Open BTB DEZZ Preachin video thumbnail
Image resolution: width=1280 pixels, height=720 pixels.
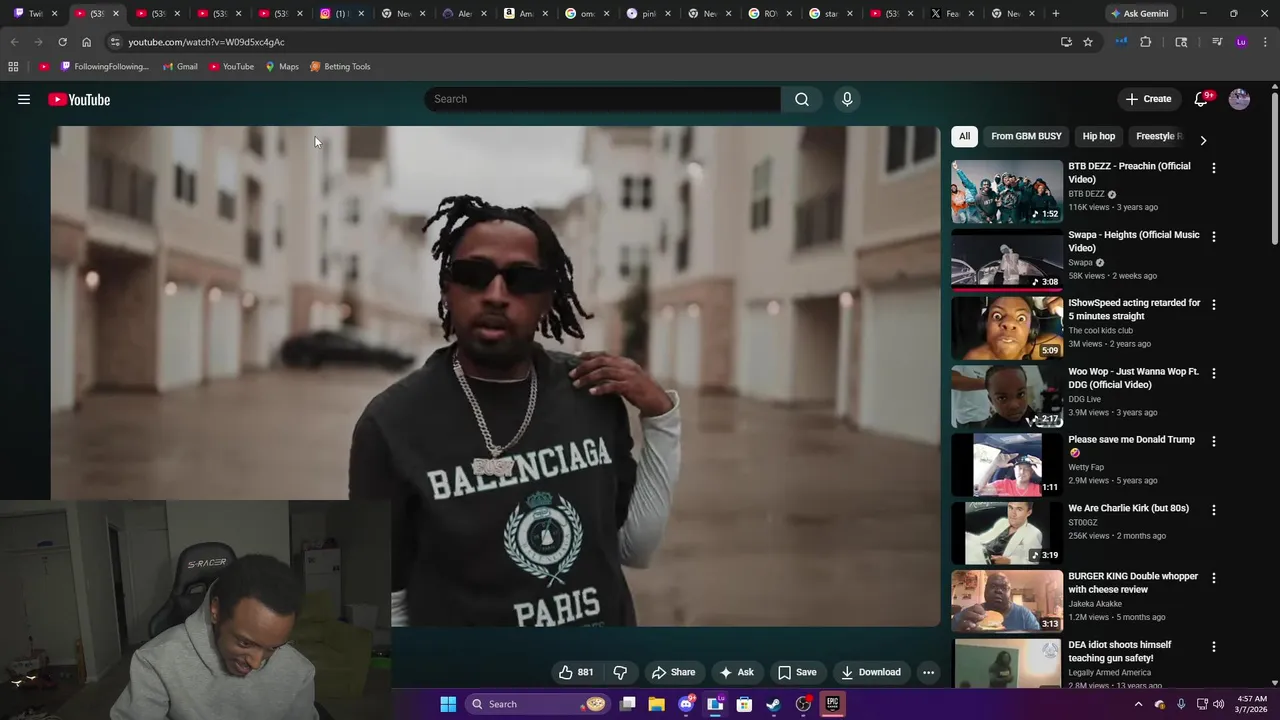tap(1007, 192)
